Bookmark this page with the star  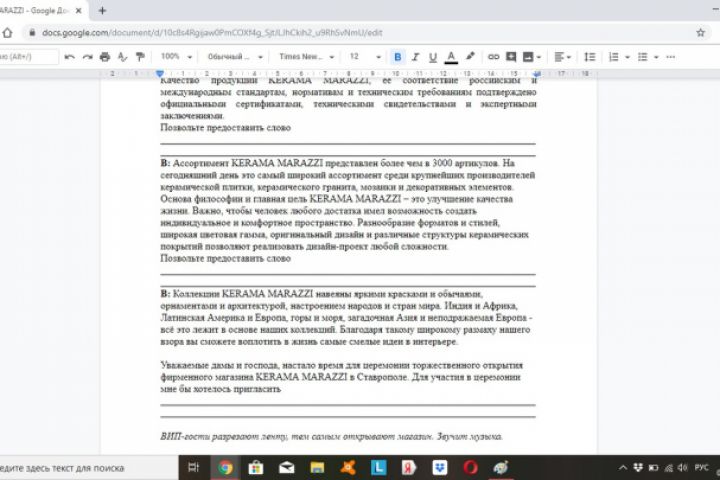(700, 33)
